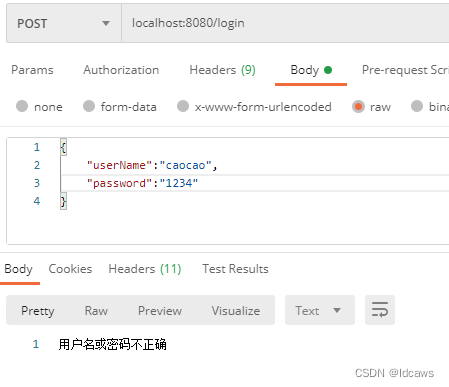Screen dimensions: 449x387
Task: Click the response text 用户名或密码不正确
Action: [113, 344]
